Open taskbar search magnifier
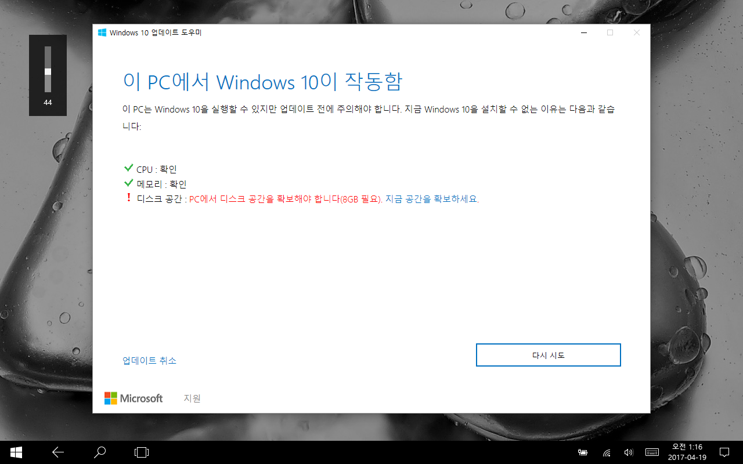The width and height of the screenshot is (743, 465). pos(100,453)
